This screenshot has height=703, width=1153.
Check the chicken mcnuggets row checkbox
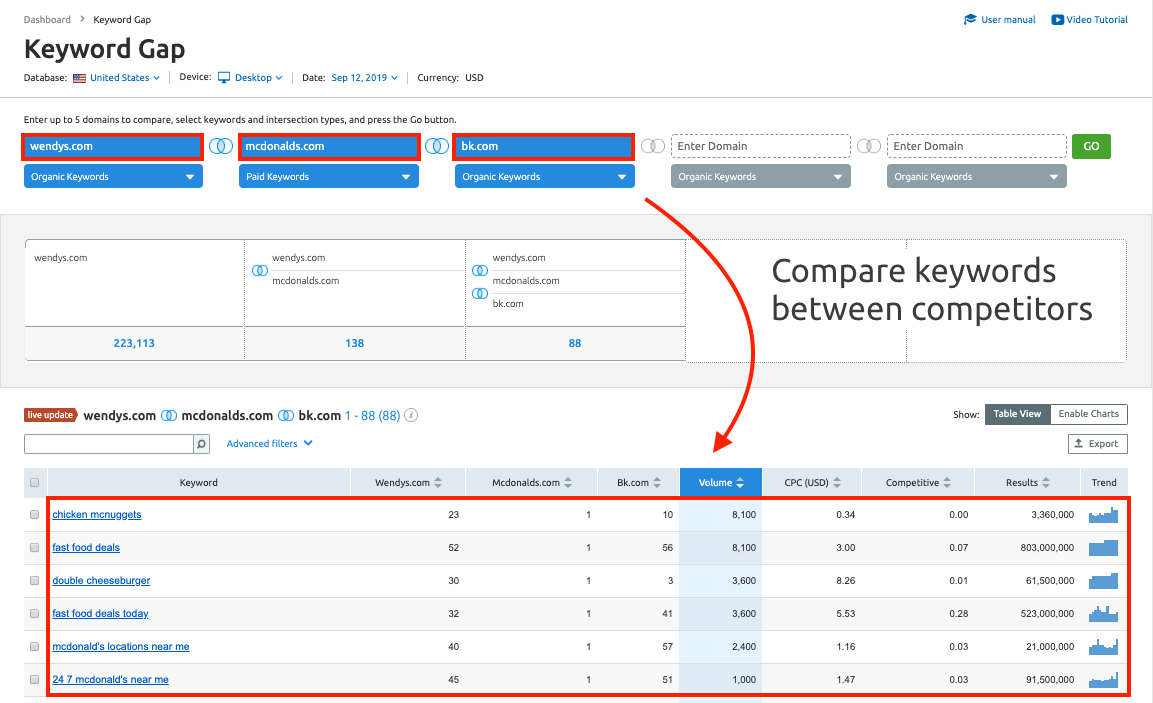pos(35,515)
